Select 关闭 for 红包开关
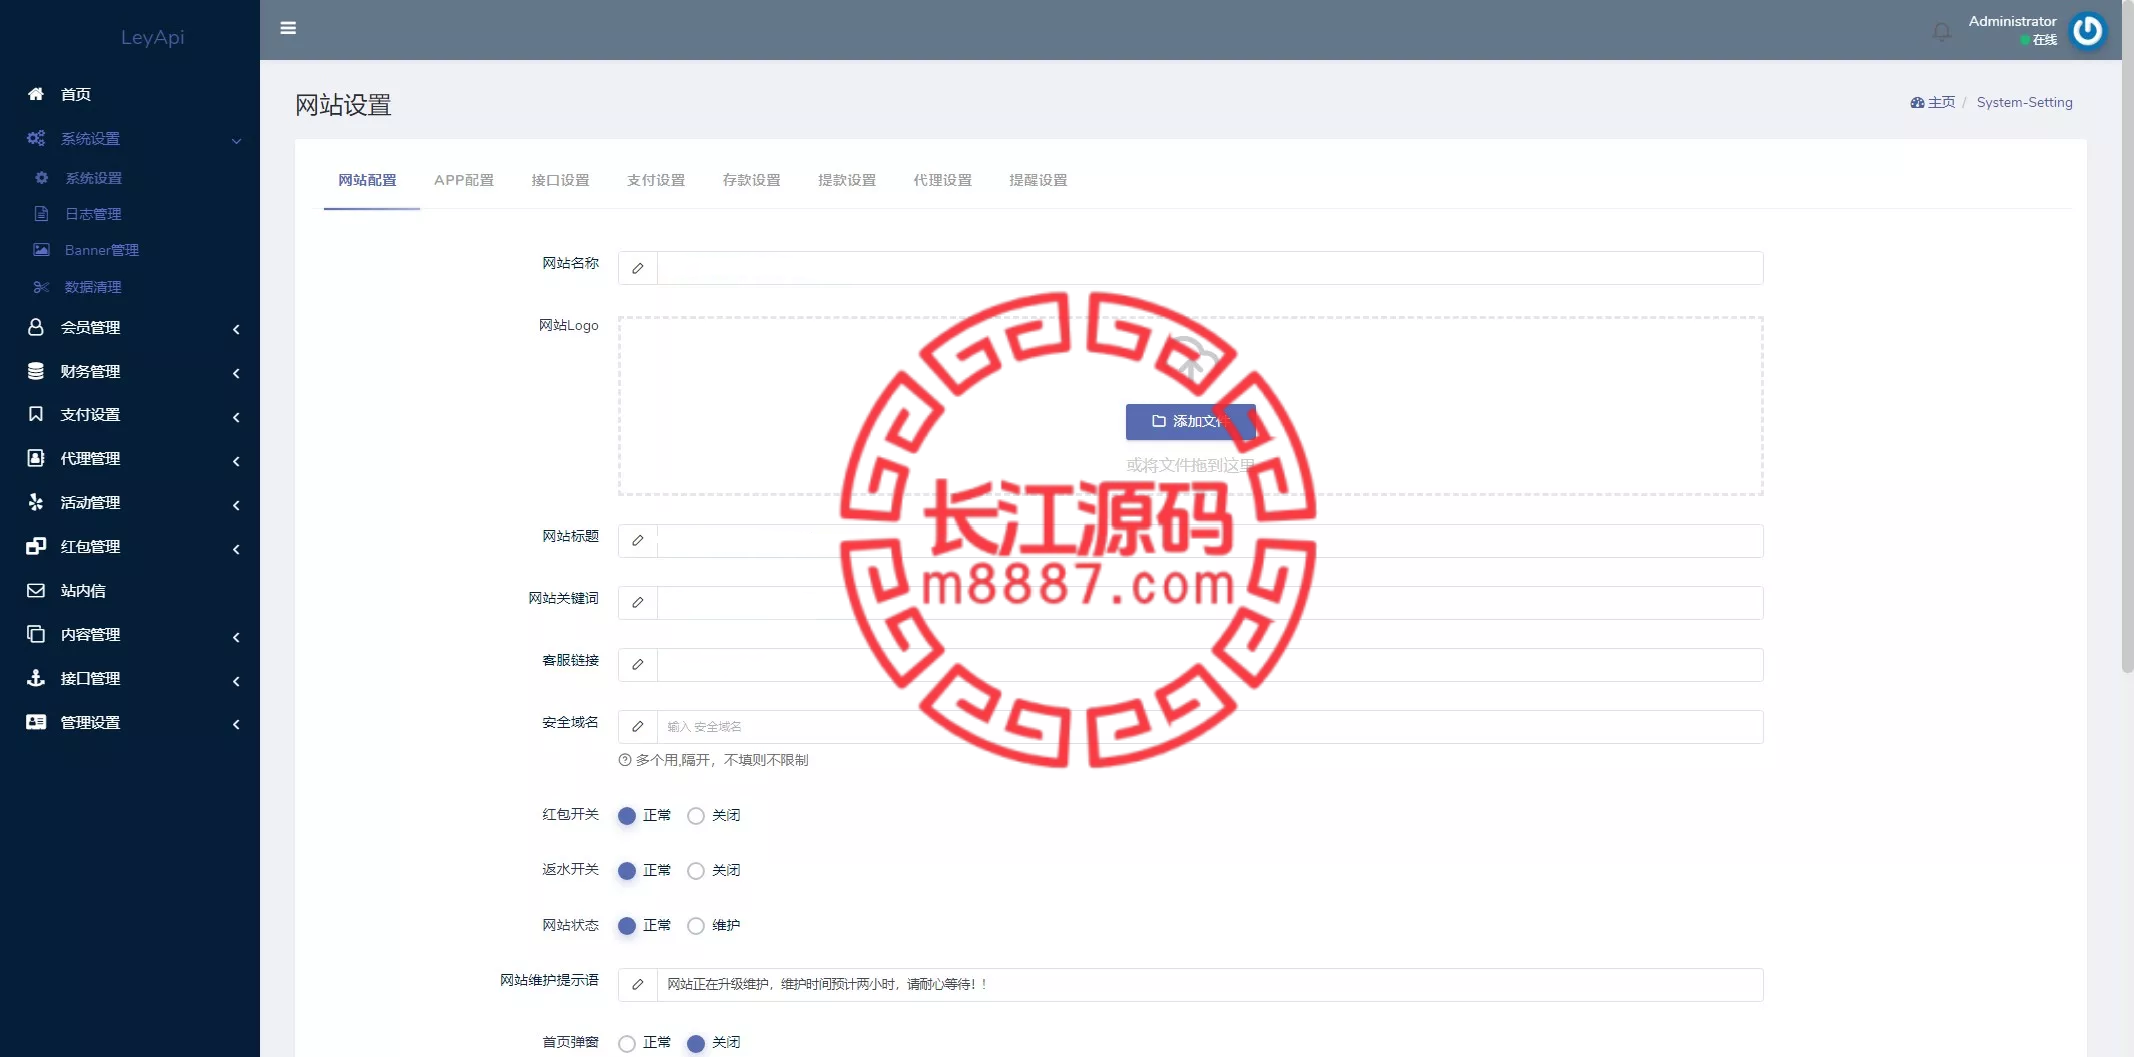Viewport: 2134px width, 1057px height. 696,816
